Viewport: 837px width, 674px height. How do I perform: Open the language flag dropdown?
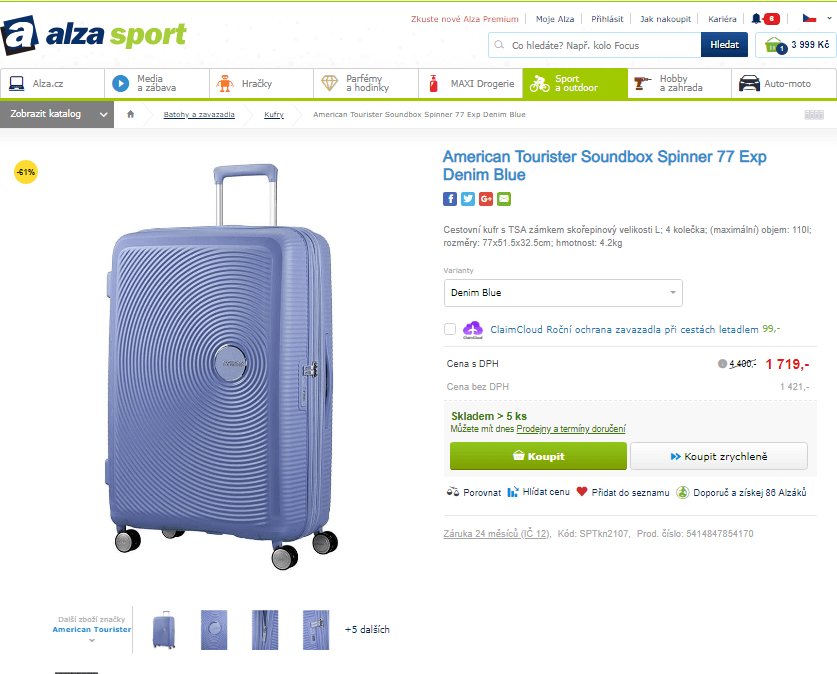tap(813, 17)
